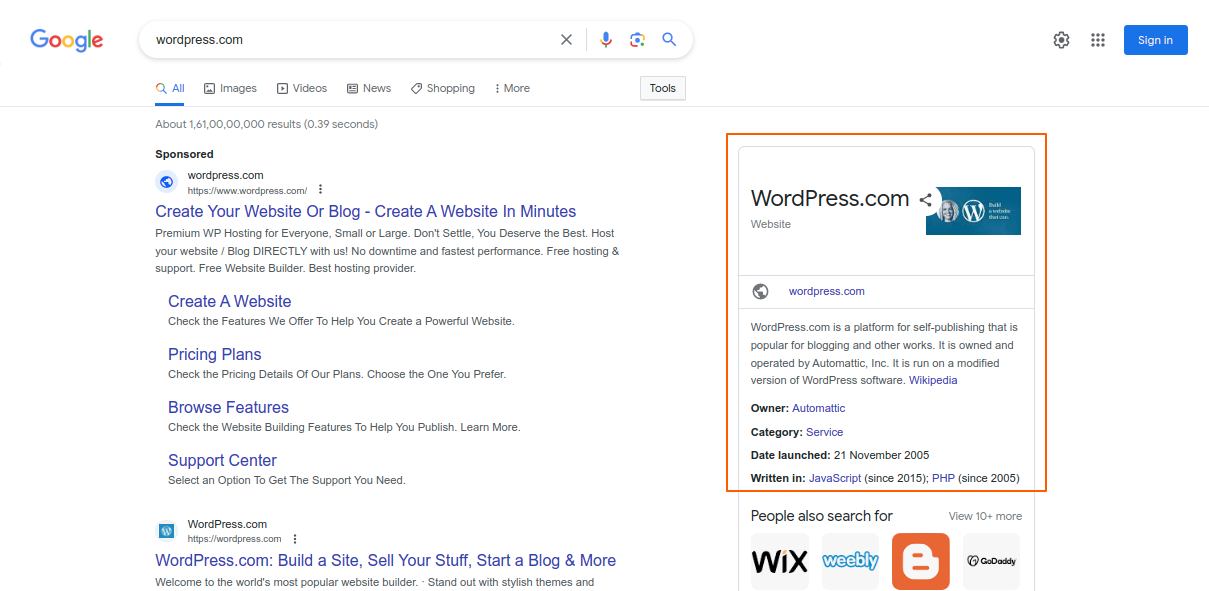Open options menu for WordPress.com organic result
This screenshot has height=591, width=1209.
coord(295,539)
